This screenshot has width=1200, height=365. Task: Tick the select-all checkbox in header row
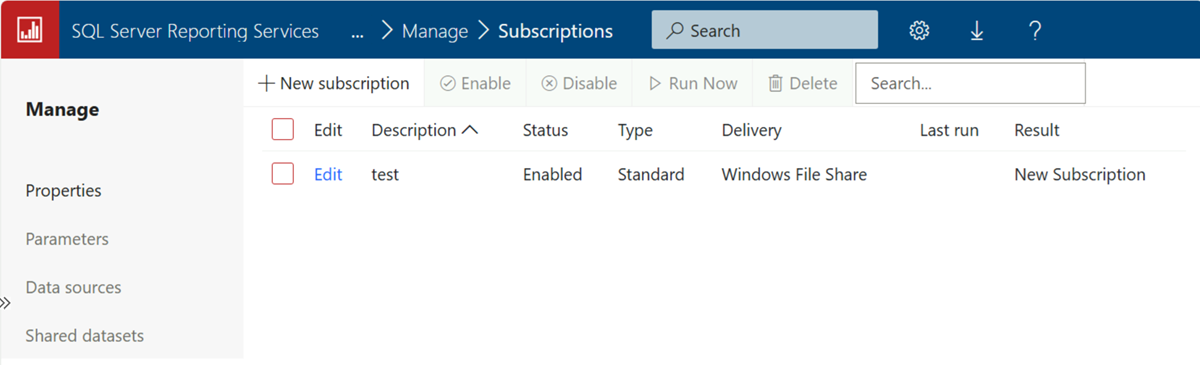283,130
